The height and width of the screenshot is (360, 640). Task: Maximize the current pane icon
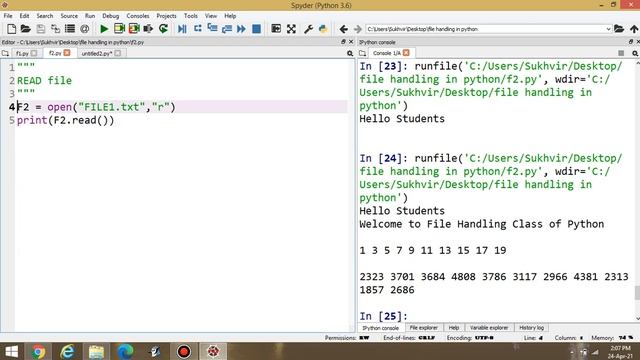[x=276, y=29]
